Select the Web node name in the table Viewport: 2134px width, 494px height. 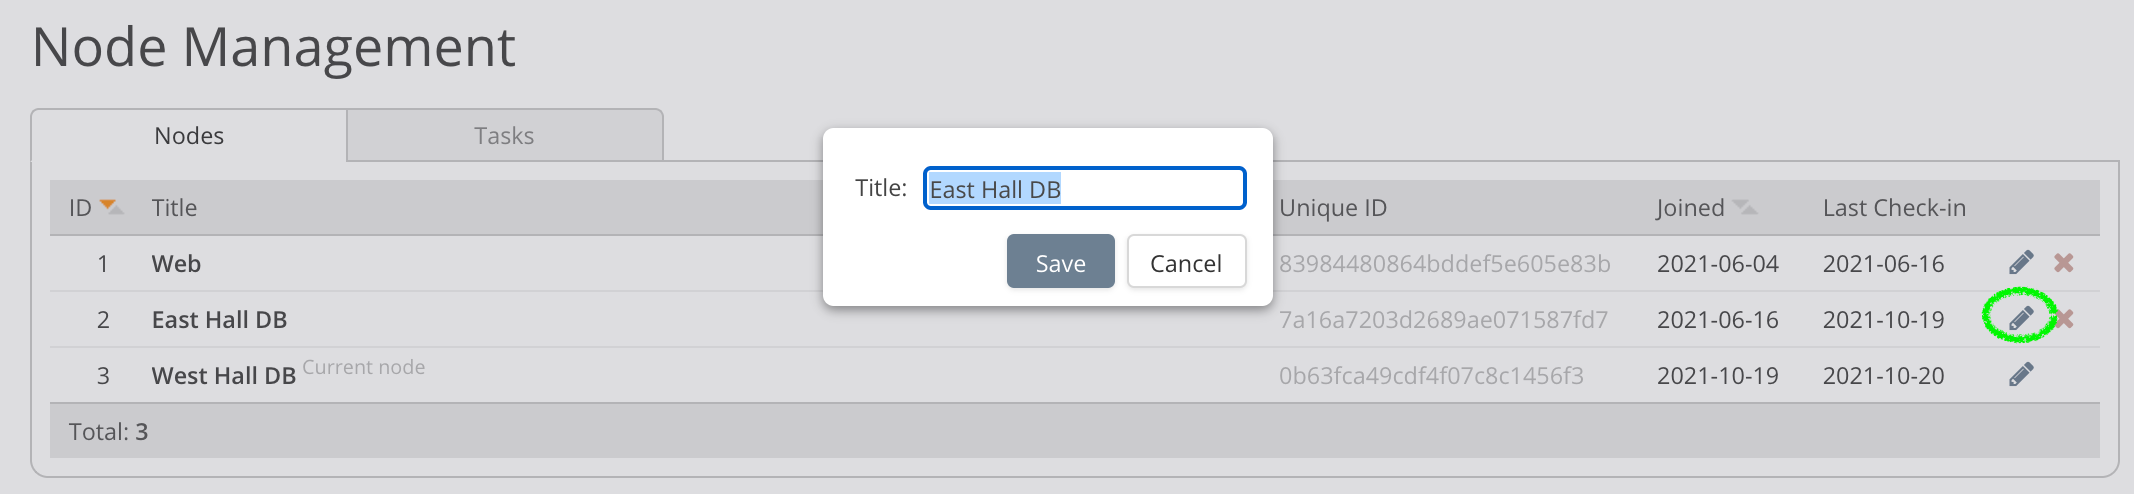click(176, 264)
